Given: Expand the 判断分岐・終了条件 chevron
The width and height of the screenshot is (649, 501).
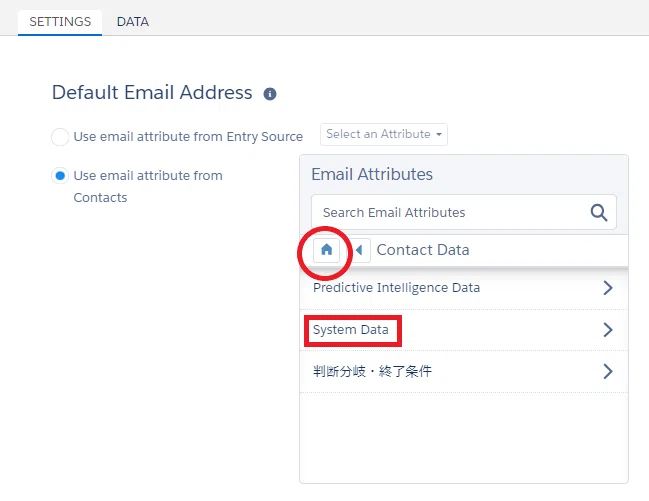Looking at the screenshot, I should tap(608, 371).
